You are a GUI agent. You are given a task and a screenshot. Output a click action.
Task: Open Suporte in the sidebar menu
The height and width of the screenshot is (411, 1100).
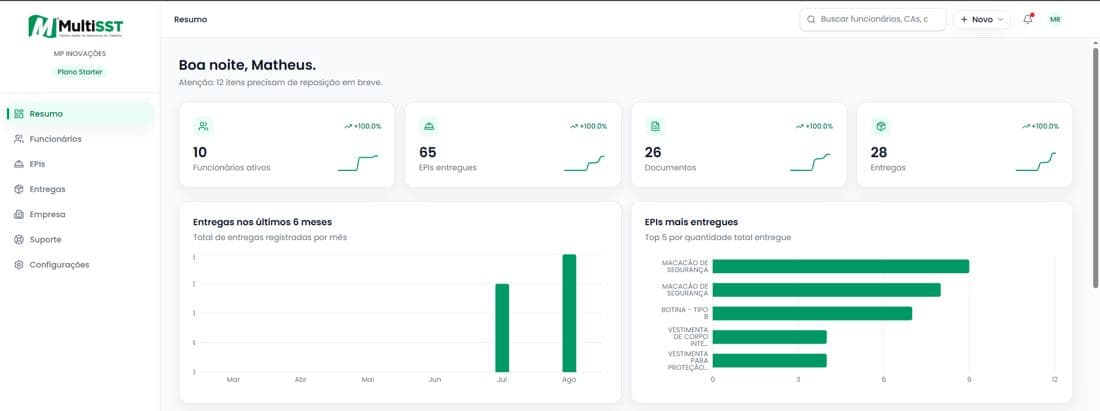click(x=79, y=240)
